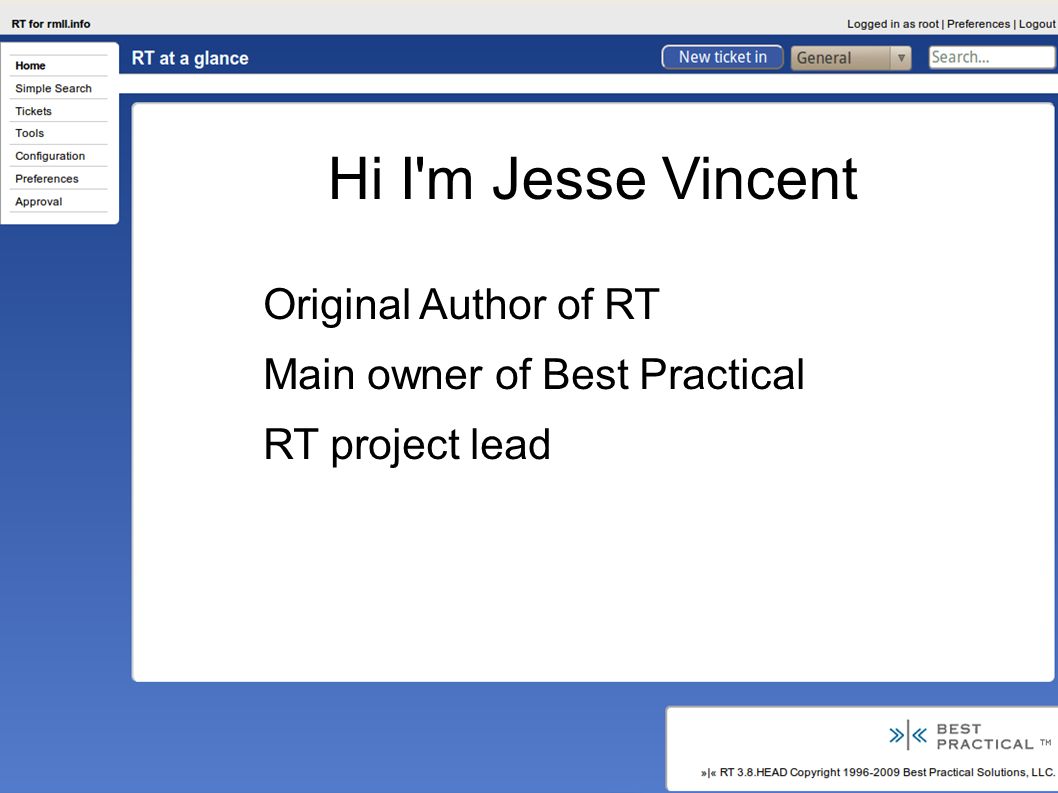Click the RT for rmll.info title
The width and height of the screenshot is (1058, 793).
51,24
